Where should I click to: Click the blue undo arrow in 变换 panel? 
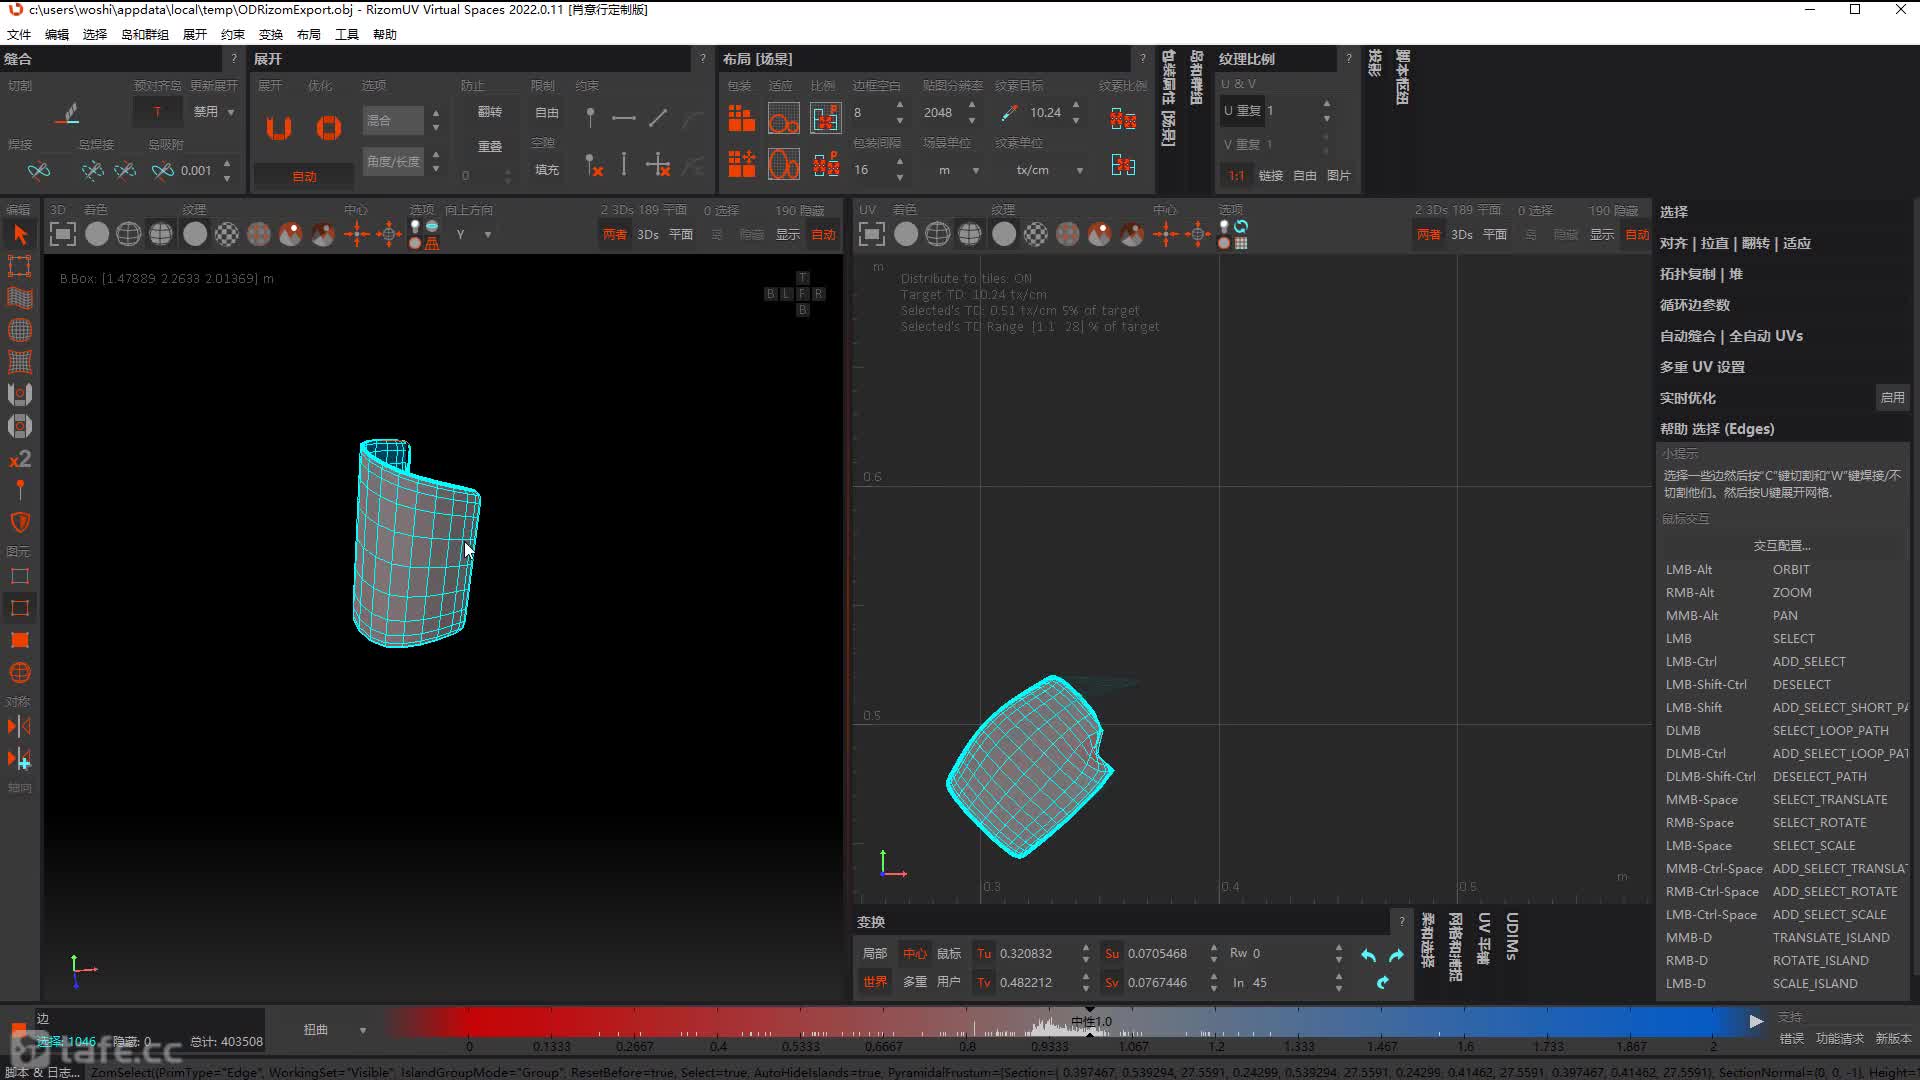point(1368,955)
